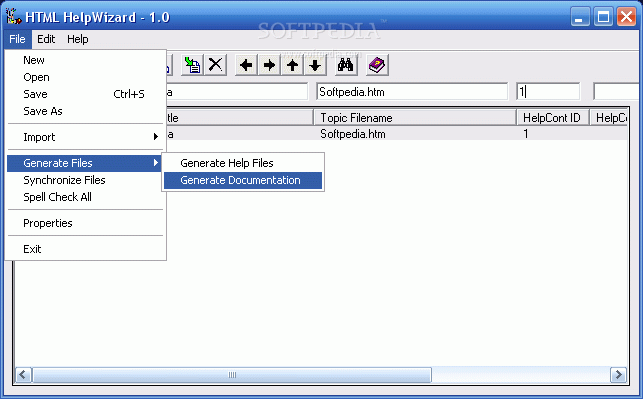The width and height of the screenshot is (643, 399).
Task: Expand the Import submenu
Action: pos(85,137)
